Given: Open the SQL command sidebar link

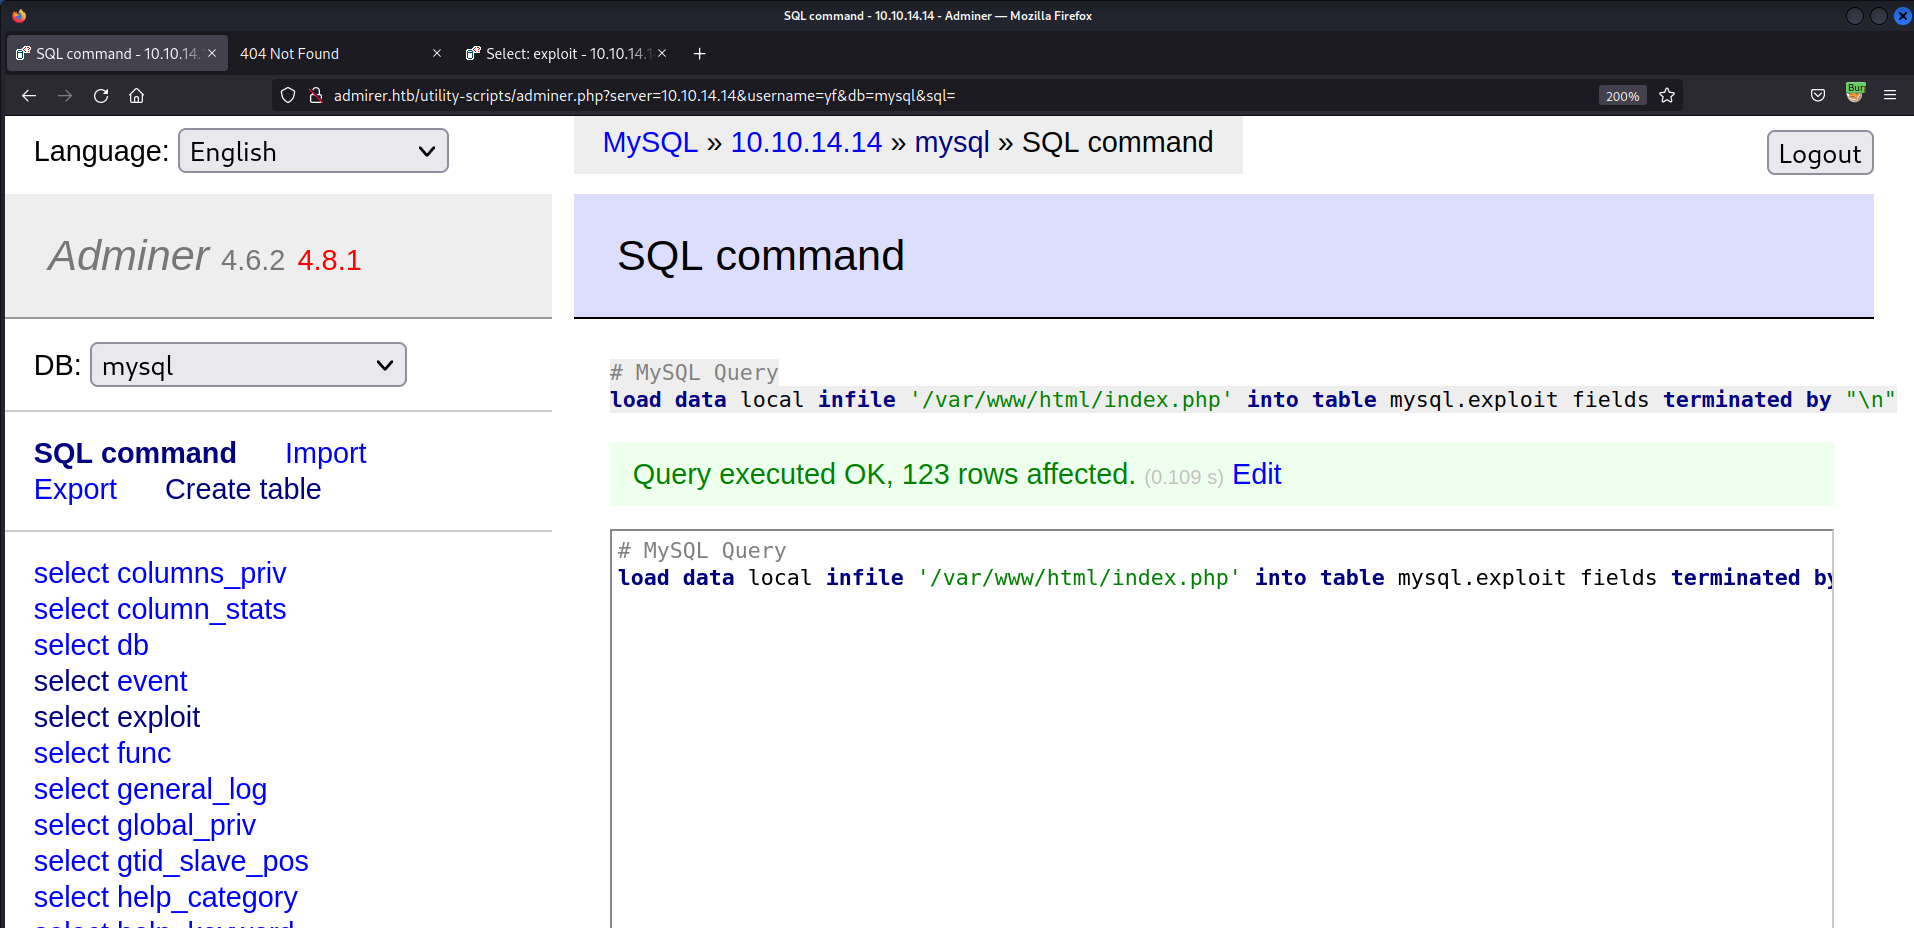Looking at the screenshot, I should (x=135, y=453).
